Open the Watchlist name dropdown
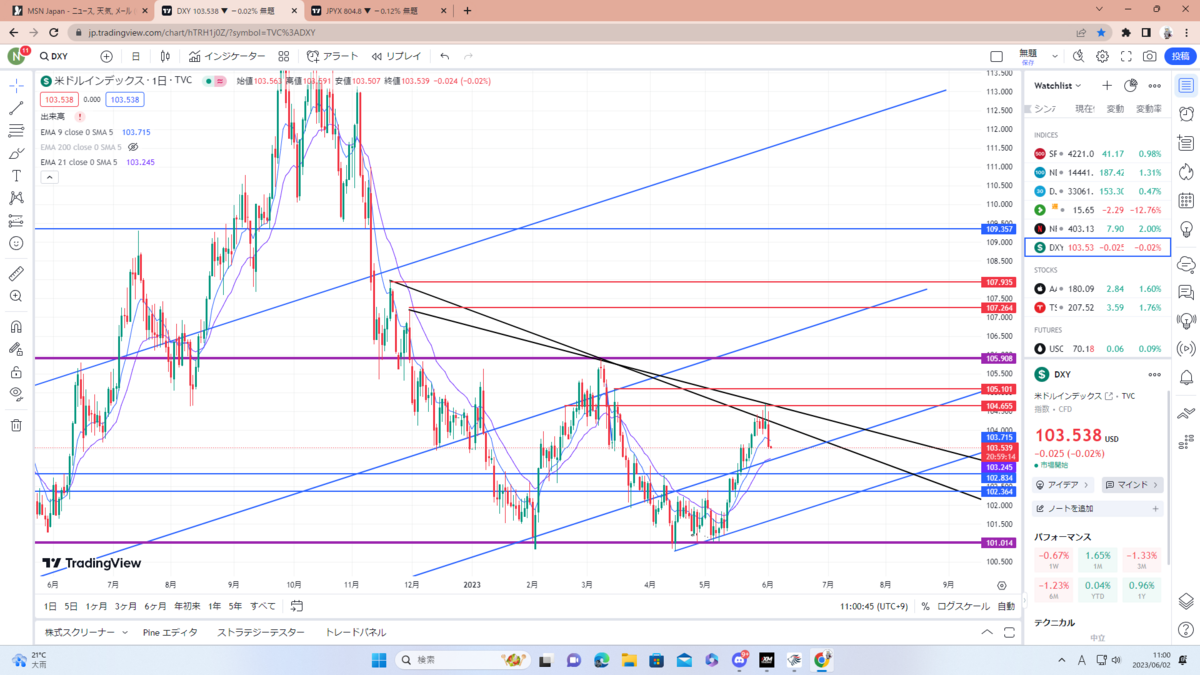 click(x=1058, y=86)
